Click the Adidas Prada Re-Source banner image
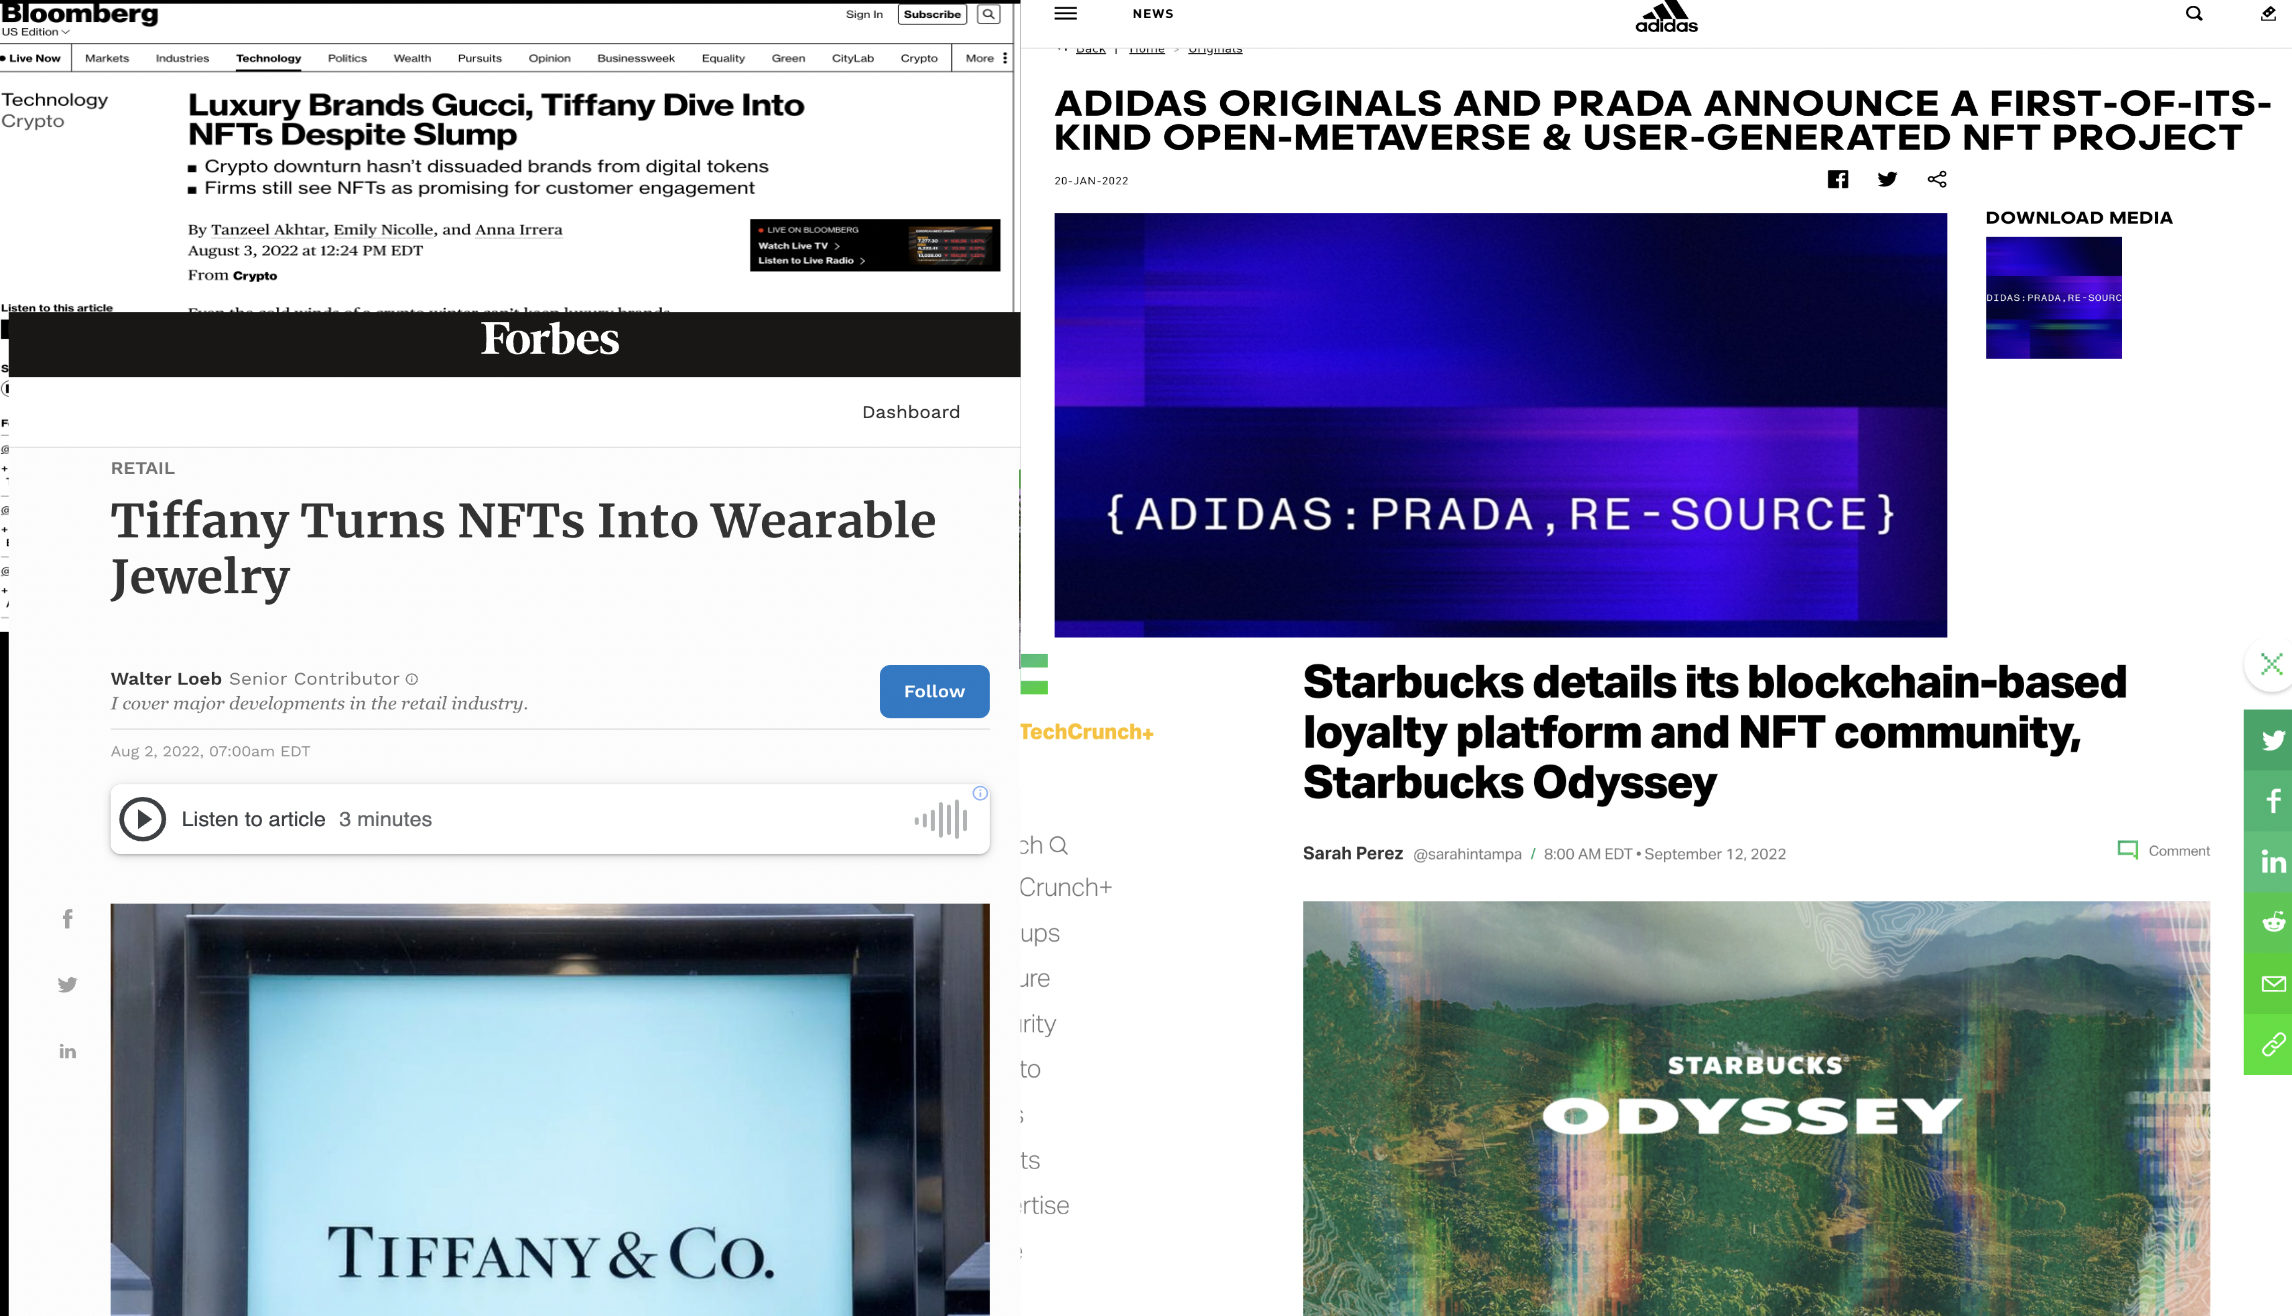The image size is (2292, 1316). tap(1500, 425)
